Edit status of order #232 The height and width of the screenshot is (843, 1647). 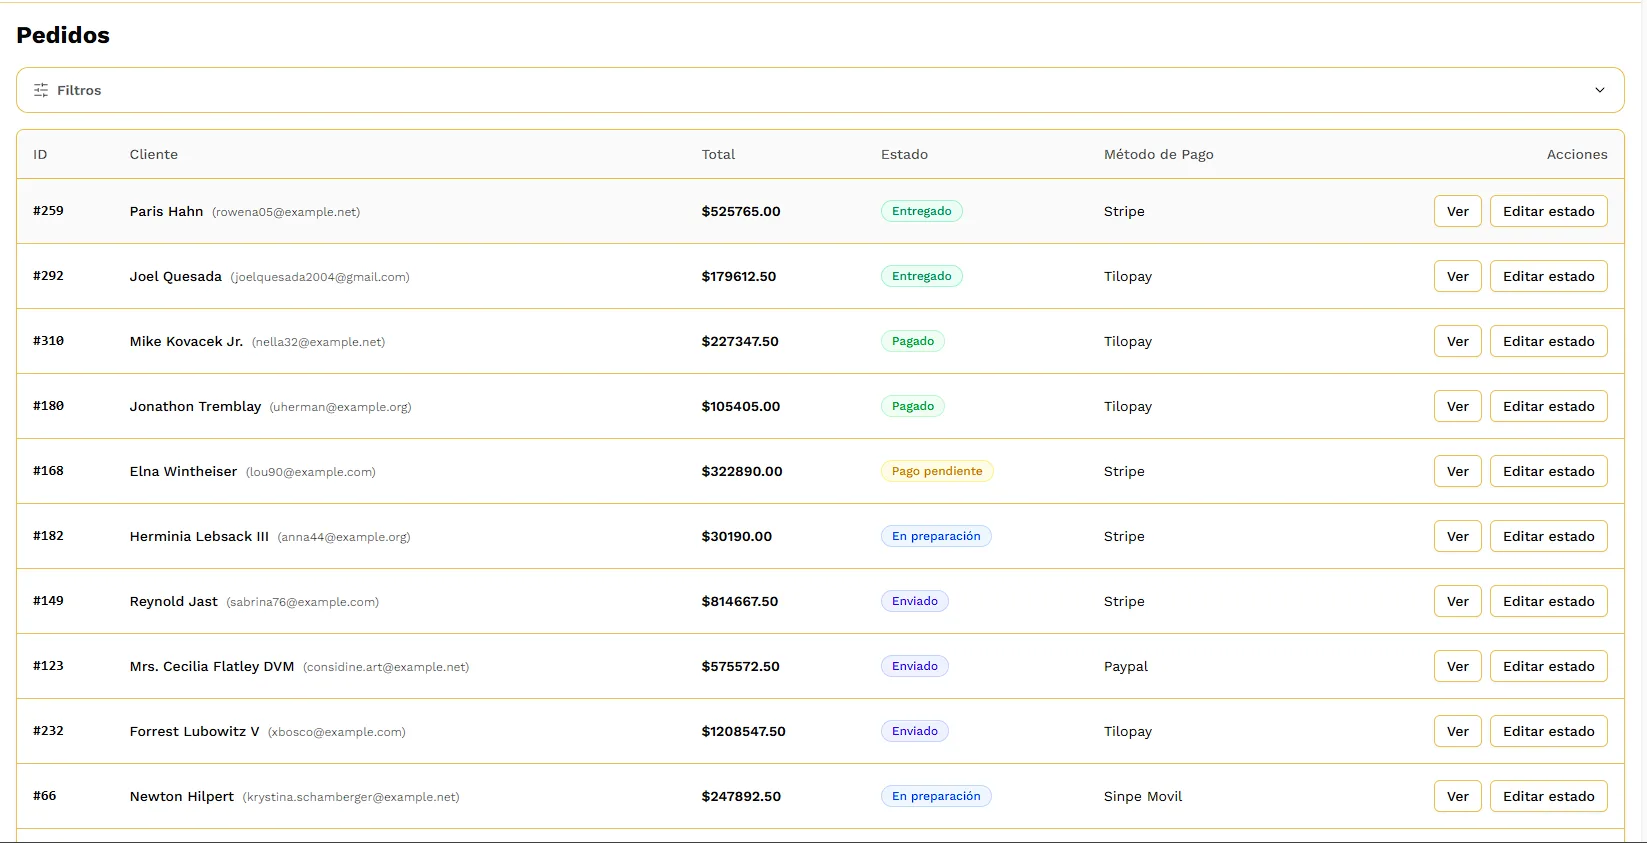click(x=1548, y=731)
